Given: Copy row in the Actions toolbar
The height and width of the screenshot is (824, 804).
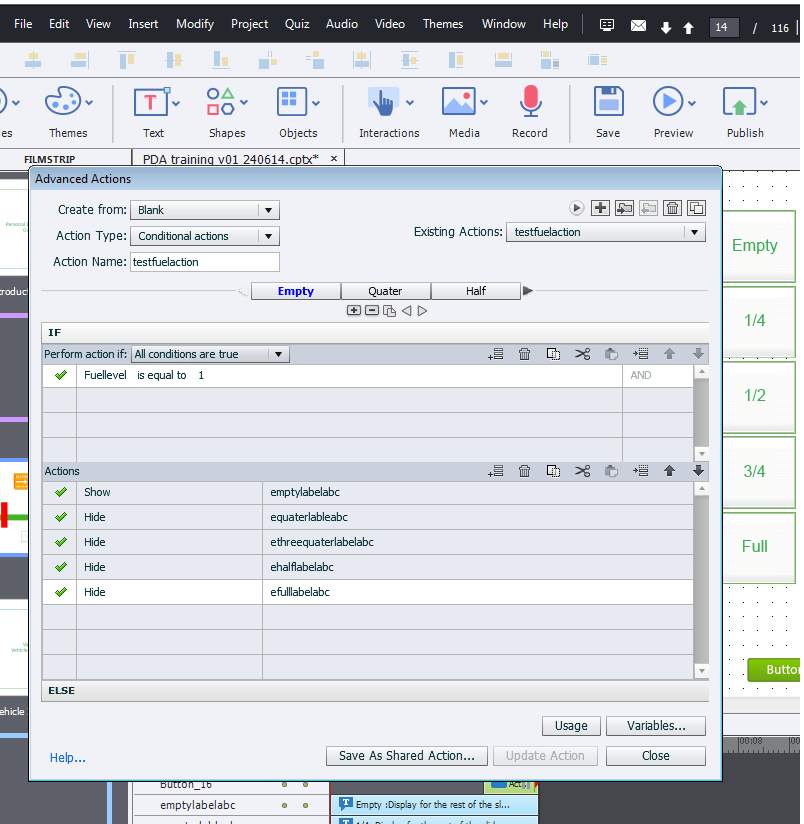Looking at the screenshot, I should (553, 471).
